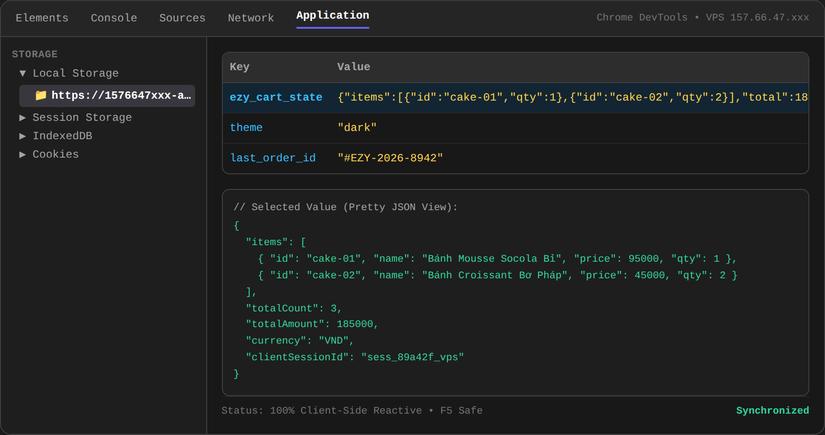Expand the Session Storage arrow
825x435 pixels.
coord(23,117)
